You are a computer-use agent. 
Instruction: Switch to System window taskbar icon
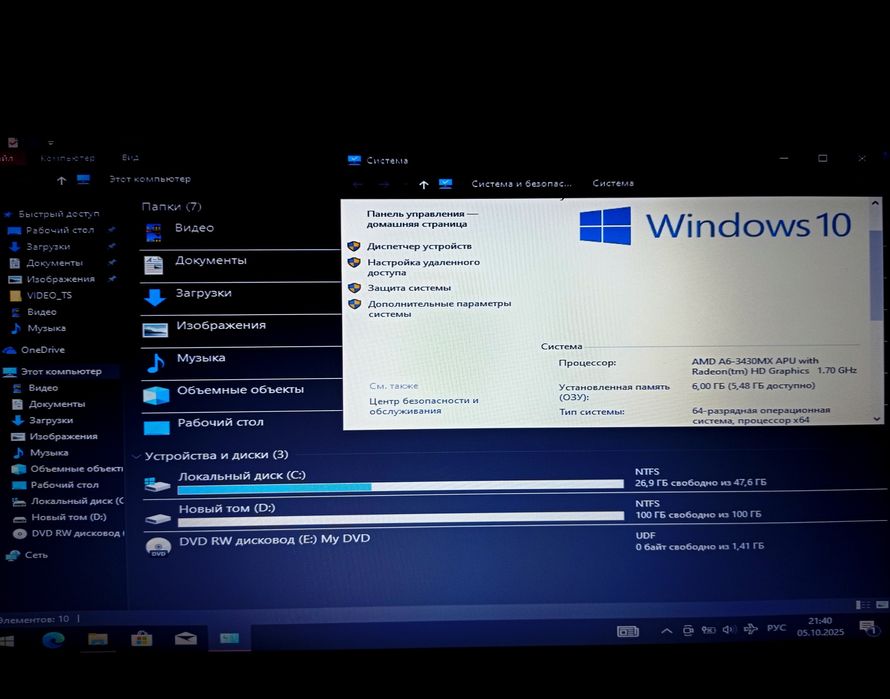click(229, 639)
